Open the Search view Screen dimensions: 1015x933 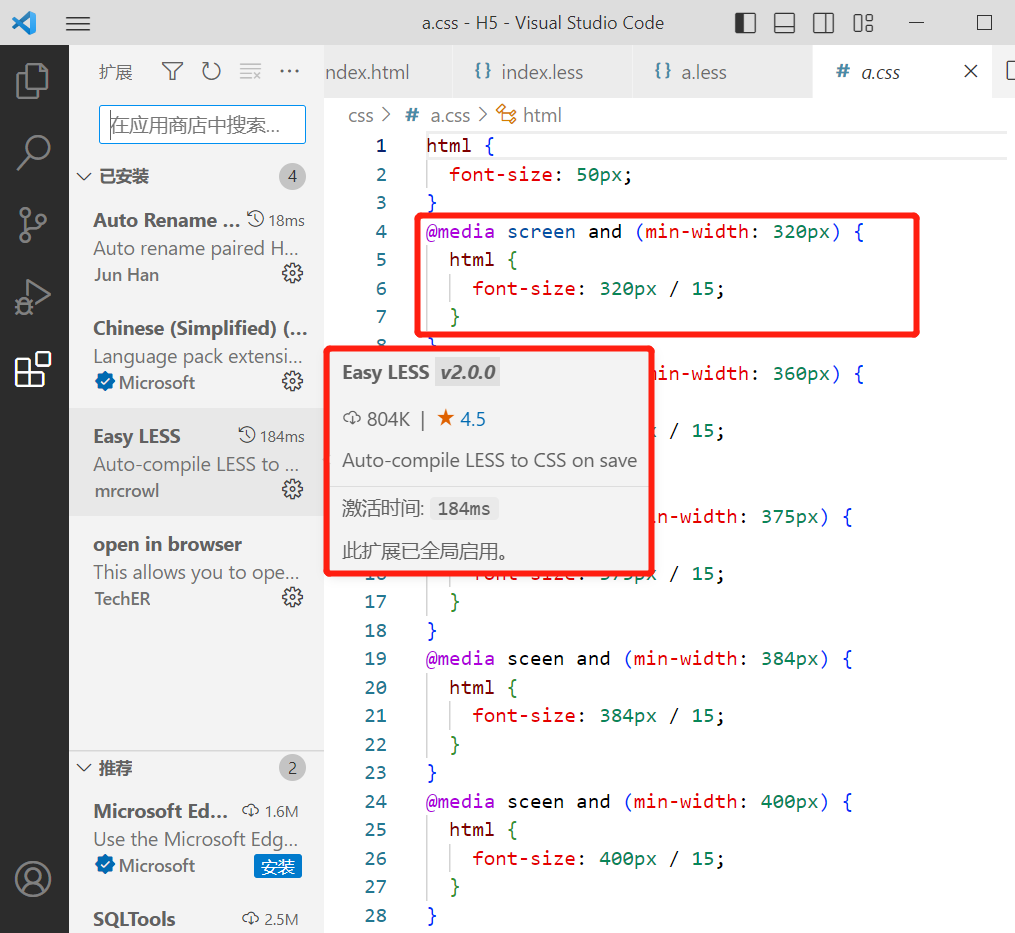pyautogui.click(x=33, y=152)
